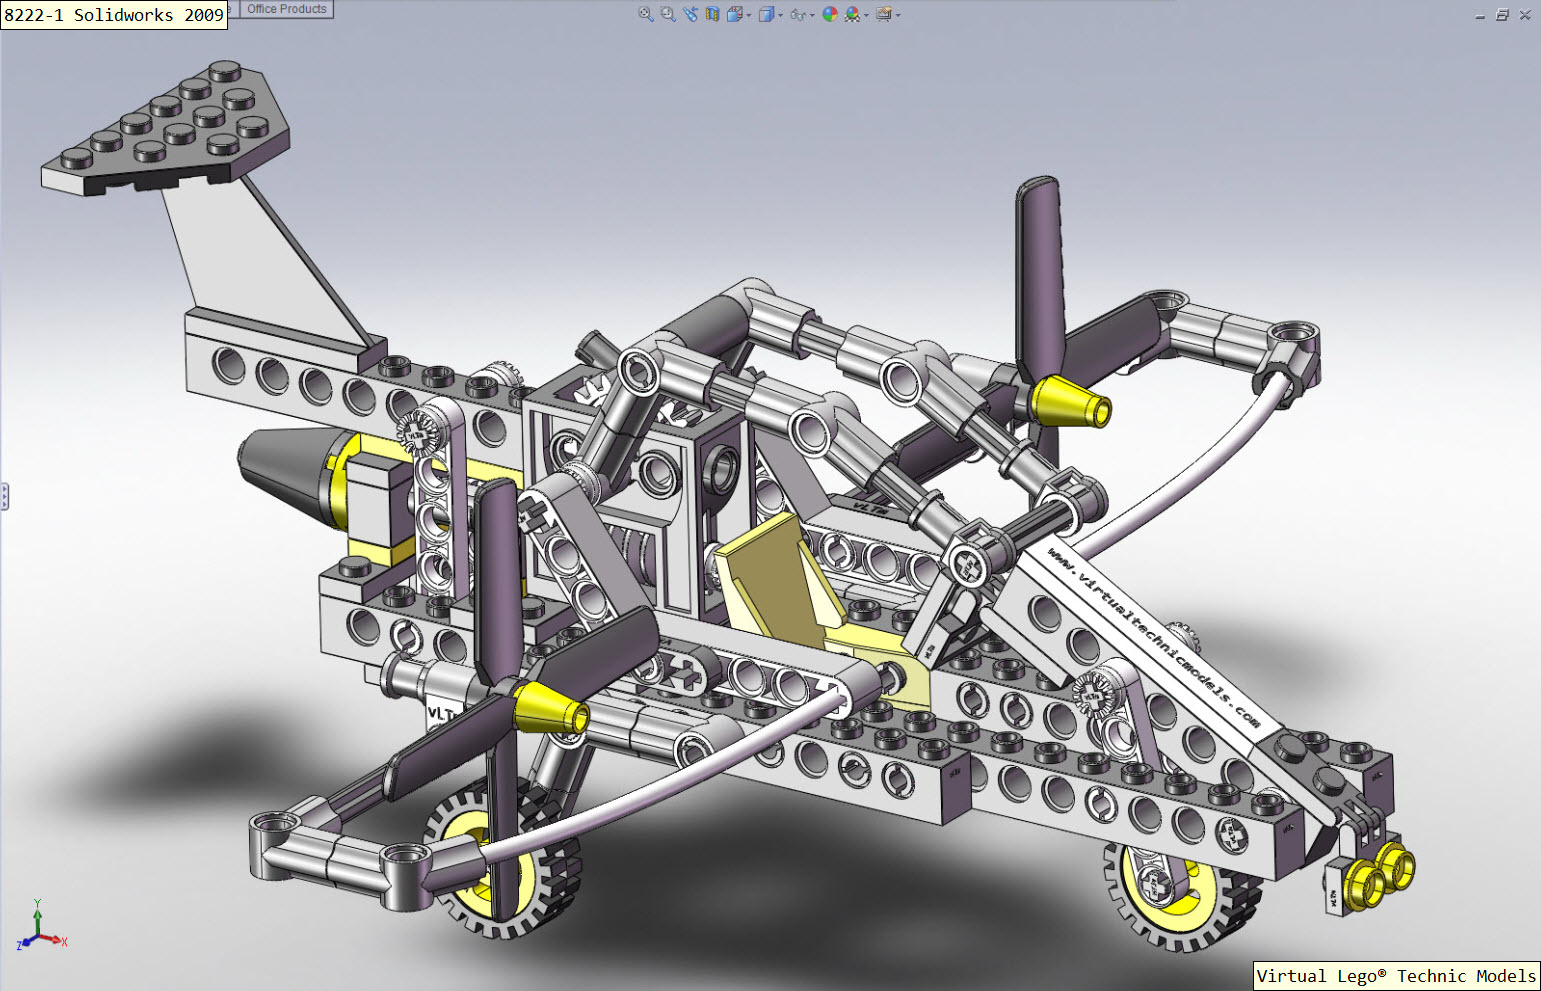Expand the collapsed left panel handle
Viewport: 1541px width, 991px height.
[x=4, y=496]
